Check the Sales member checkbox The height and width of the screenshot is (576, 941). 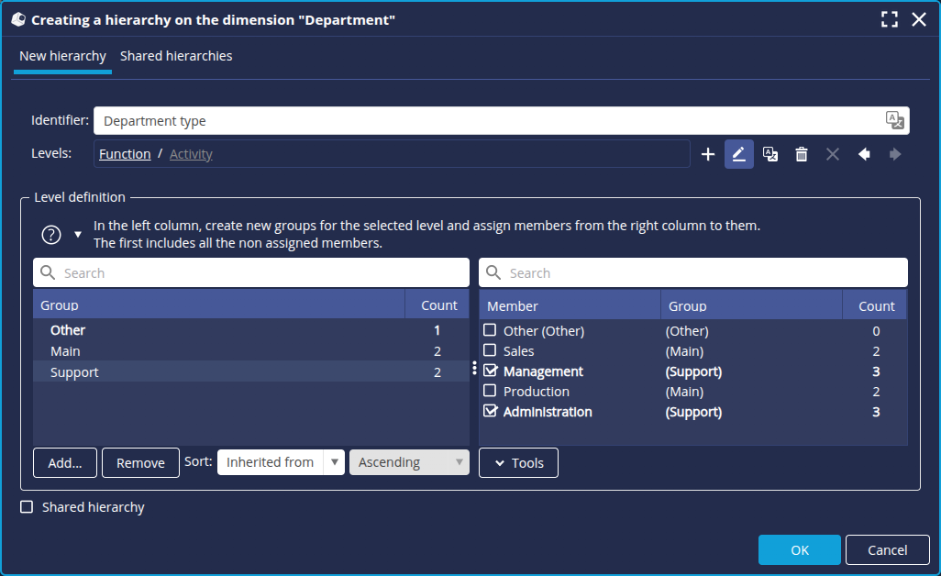(x=490, y=351)
